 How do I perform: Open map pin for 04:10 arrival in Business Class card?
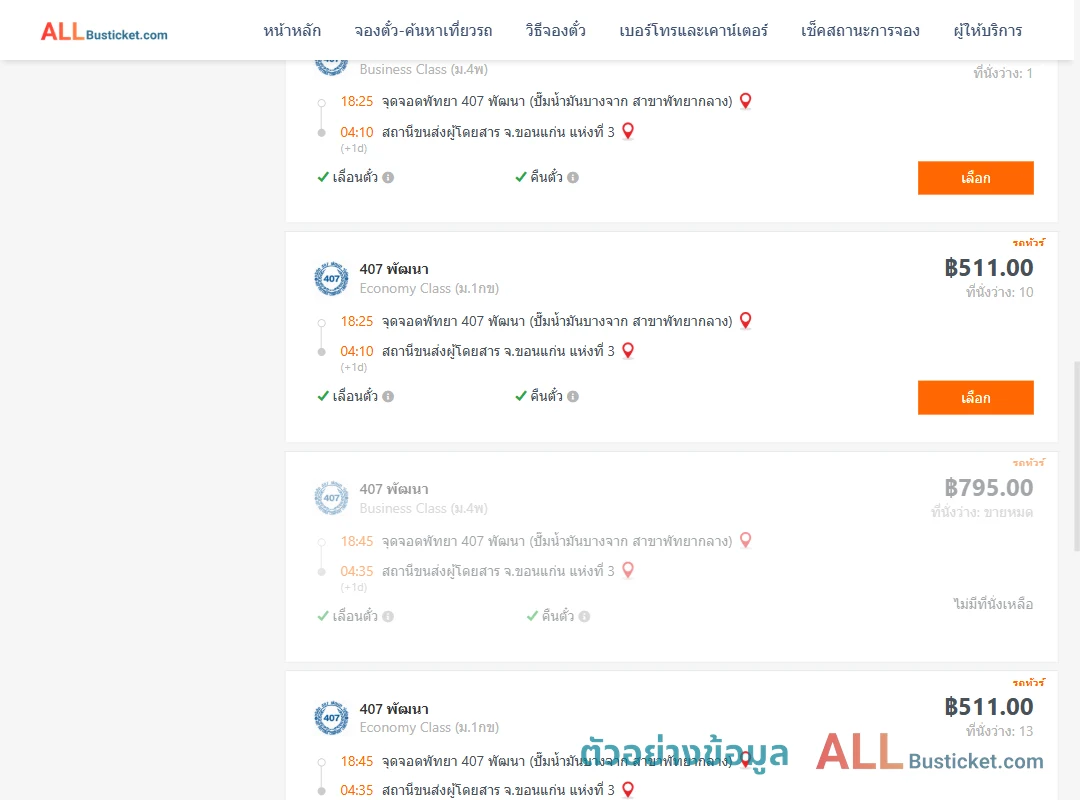click(627, 131)
